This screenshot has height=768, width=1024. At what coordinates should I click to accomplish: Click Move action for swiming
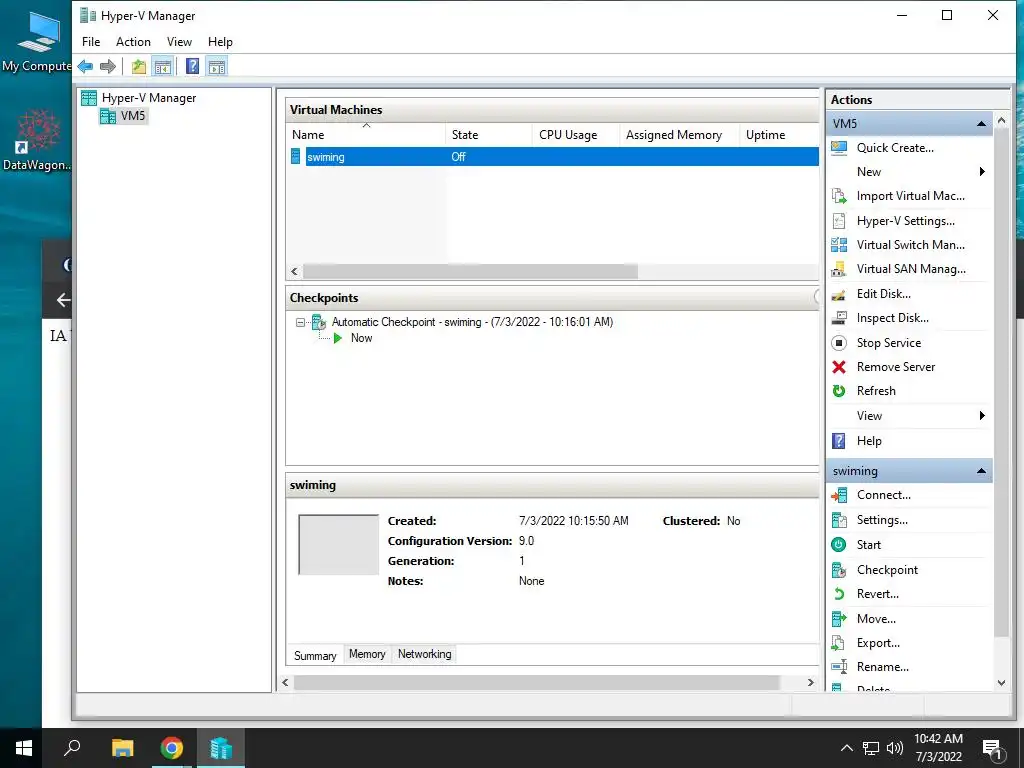pos(876,618)
